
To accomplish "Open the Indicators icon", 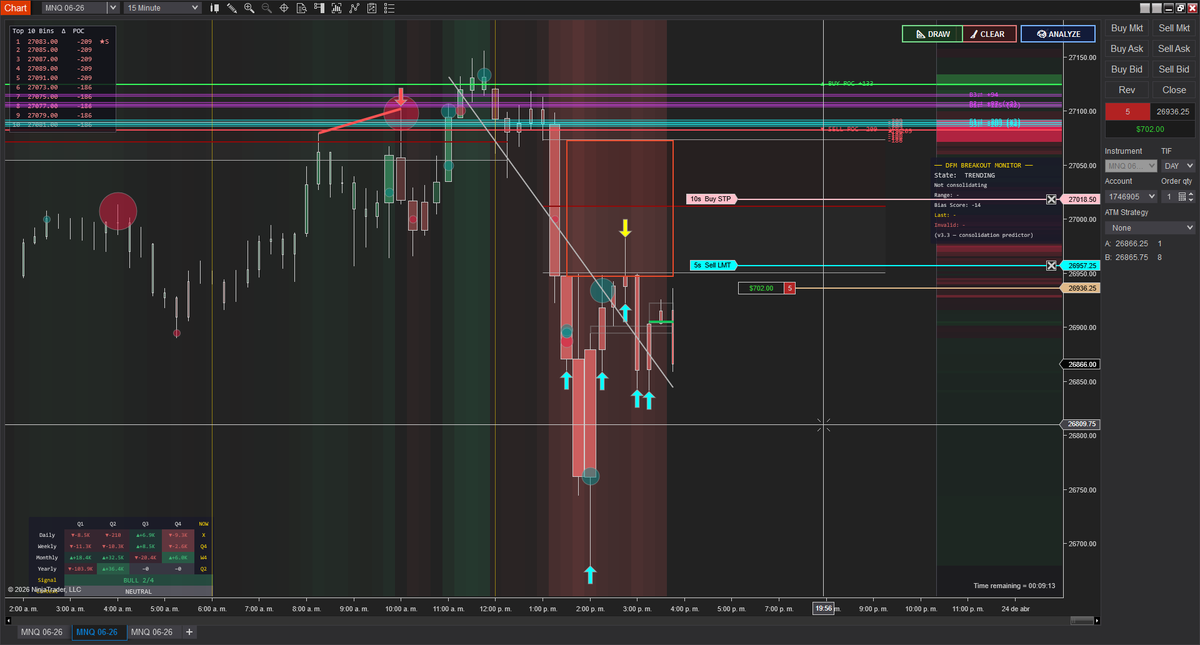I will click(x=354, y=8).
